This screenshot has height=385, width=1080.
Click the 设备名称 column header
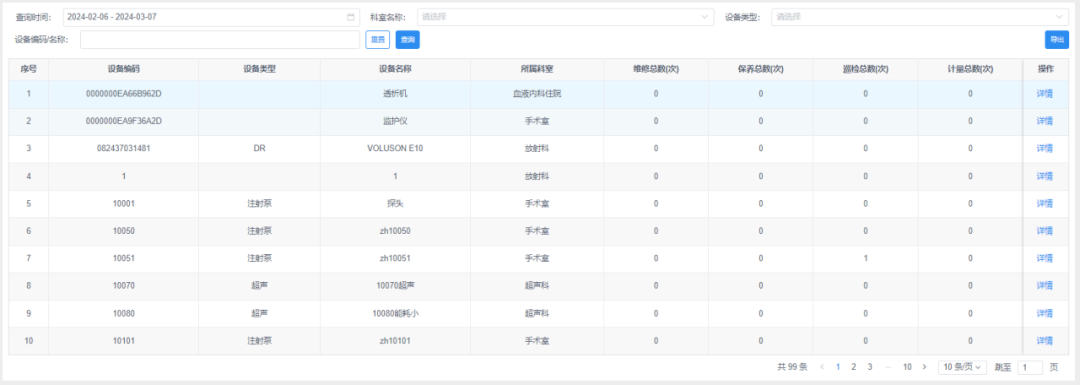point(395,69)
